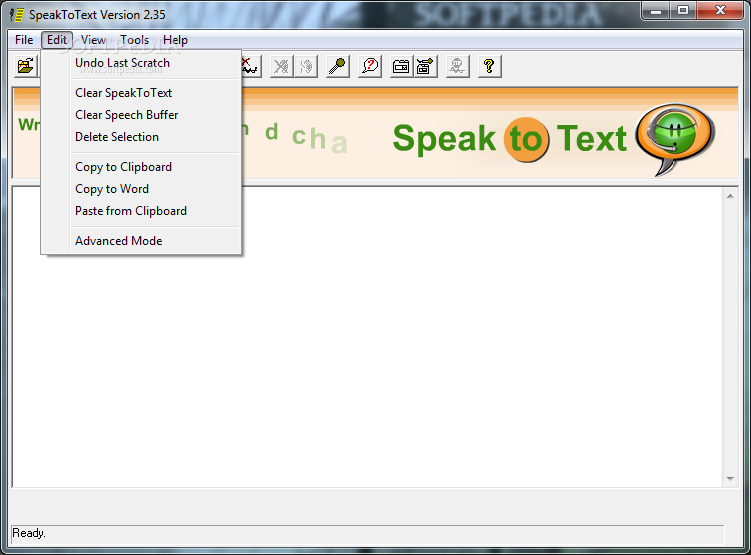This screenshot has width=751, height=555.
Task: Minimize the SpeakToText window
Action: pos(656,11)
